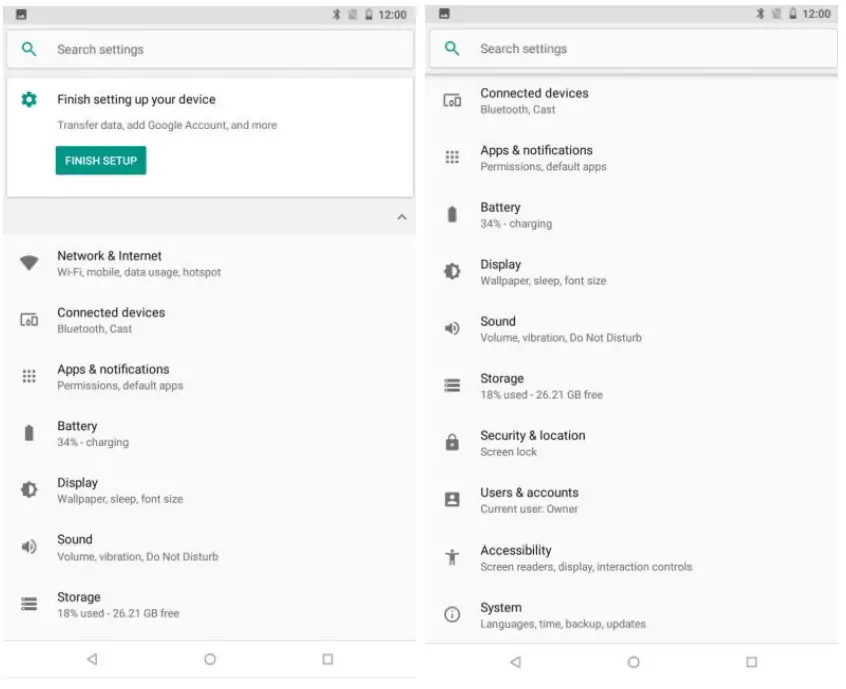Tap Recents square button in left screen
The image size is (846, 689).
(328, 659)
